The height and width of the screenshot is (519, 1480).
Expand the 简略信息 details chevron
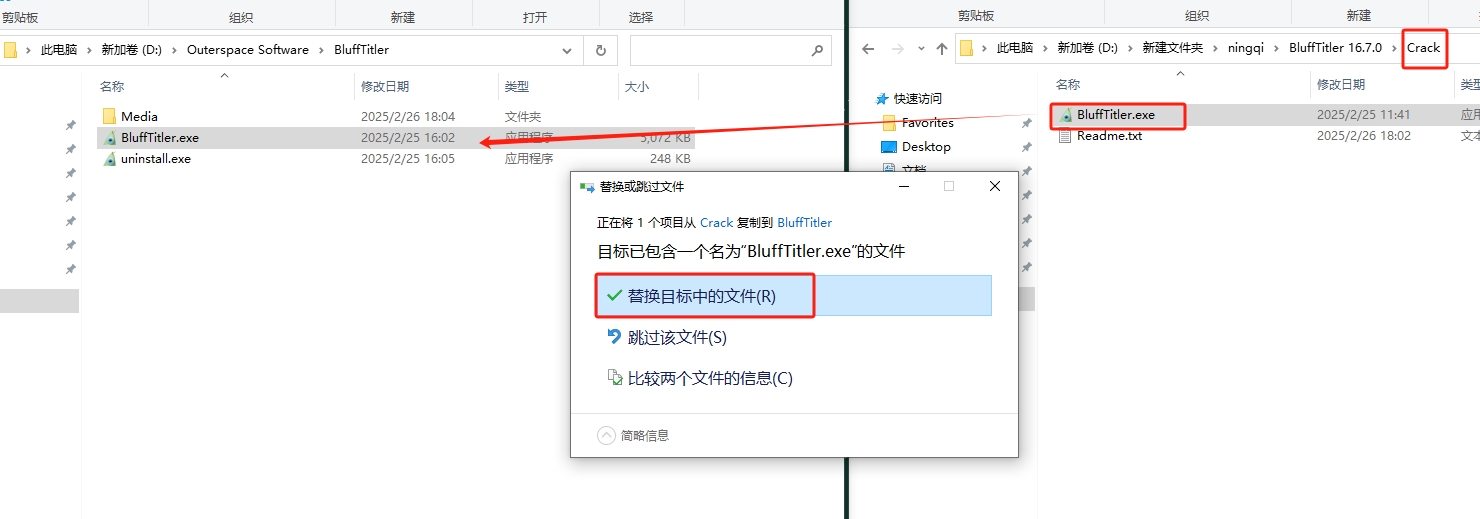[x=606, y=435]
